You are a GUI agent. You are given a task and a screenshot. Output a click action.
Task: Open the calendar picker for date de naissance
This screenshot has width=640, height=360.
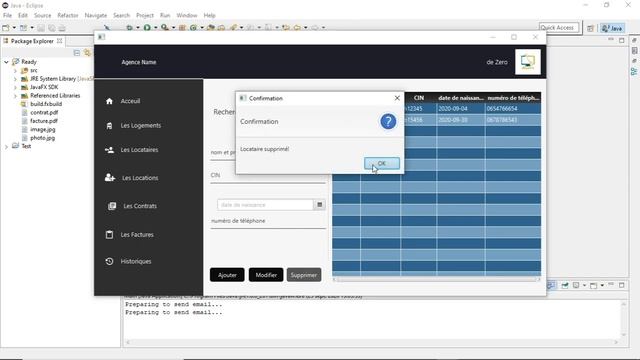(320, 204)
